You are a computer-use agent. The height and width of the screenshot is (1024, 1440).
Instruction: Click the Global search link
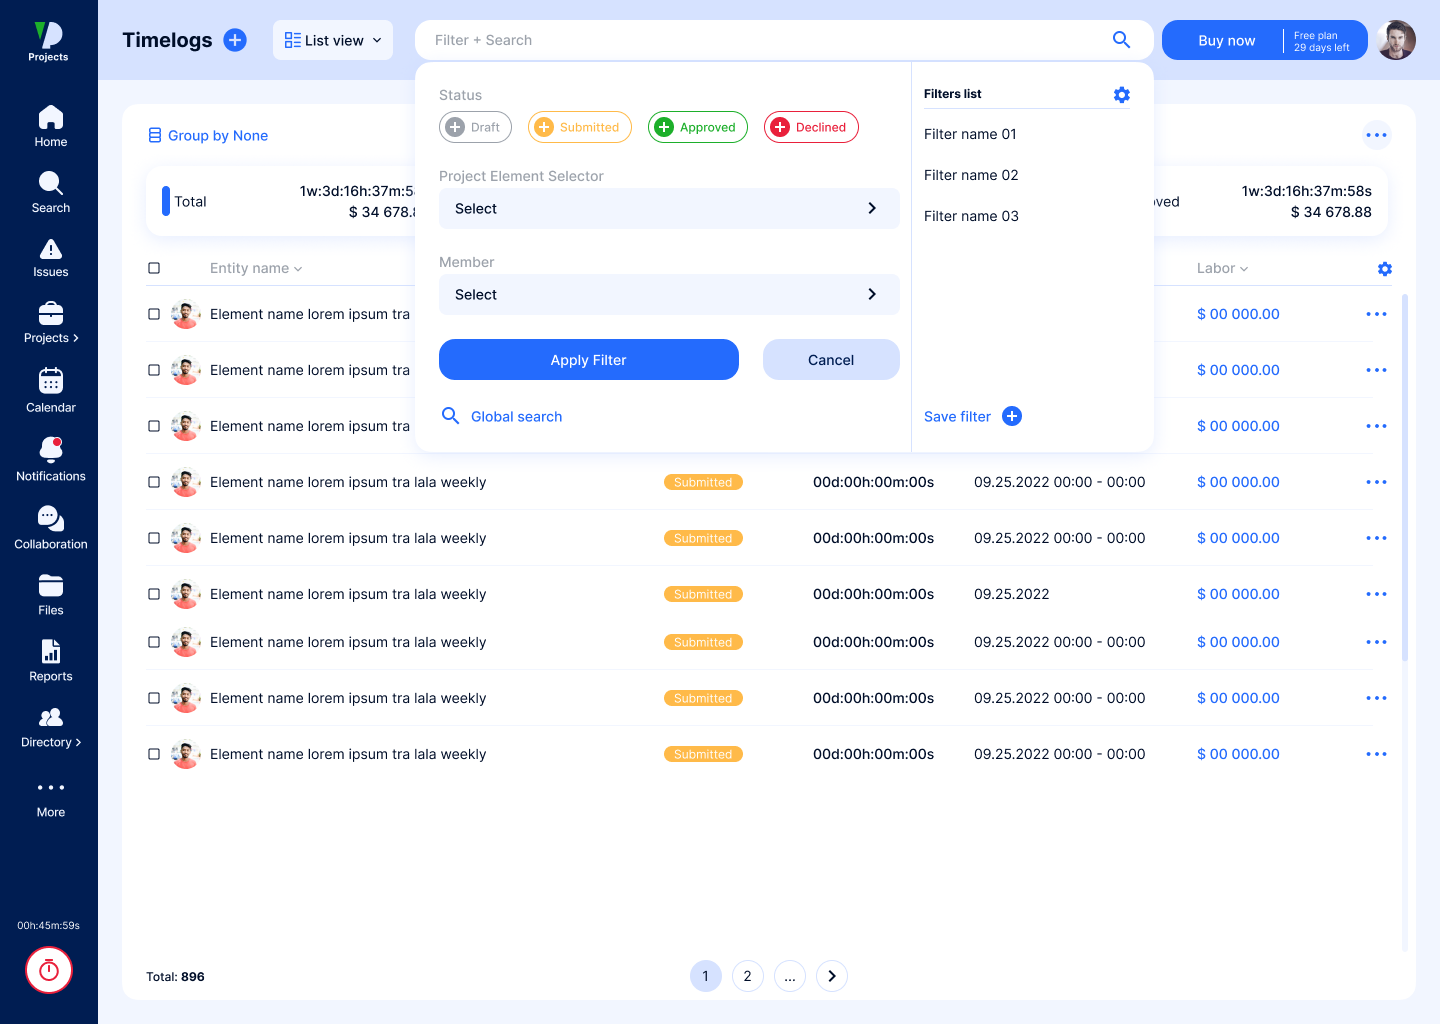[516, 417]
